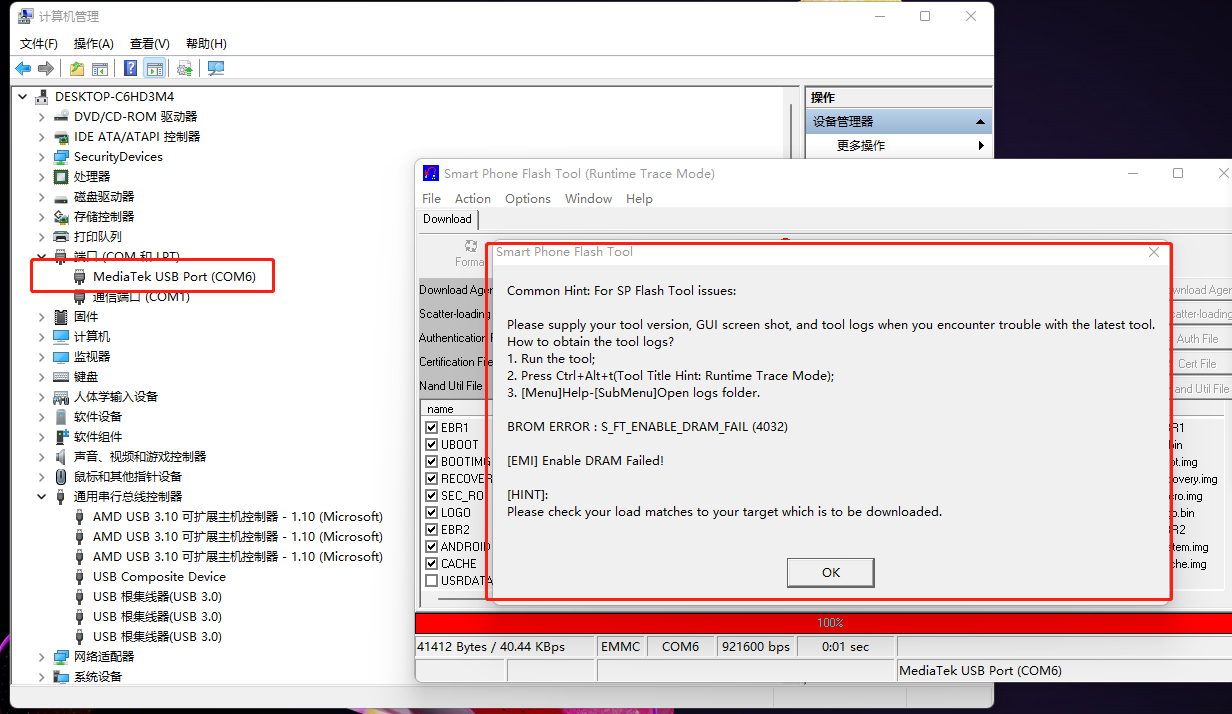Click the back arrow toolbar icon
Viewport: 1232px width, 714px height.
pos(23,68)
